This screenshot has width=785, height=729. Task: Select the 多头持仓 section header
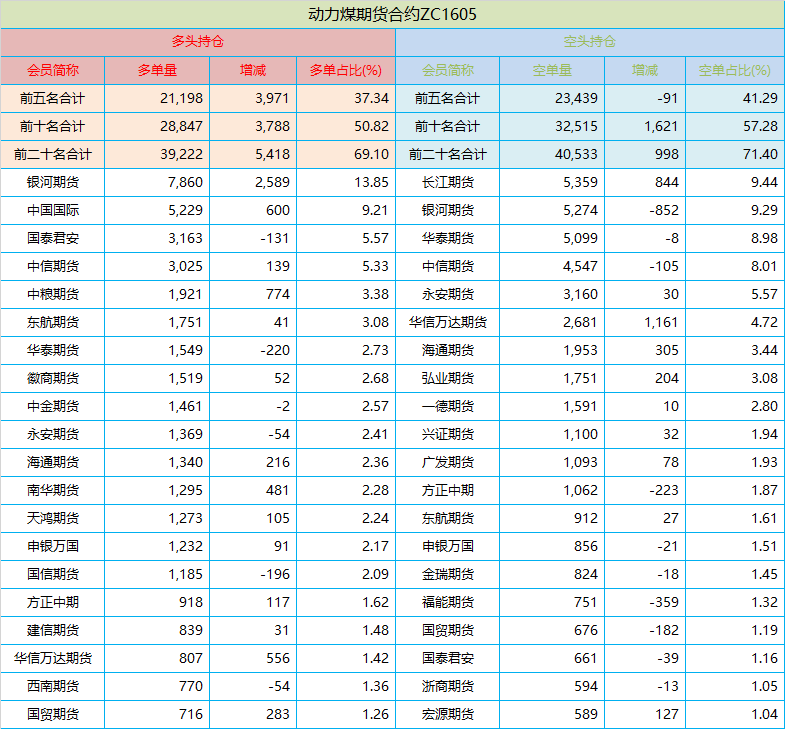pos(198,42)
